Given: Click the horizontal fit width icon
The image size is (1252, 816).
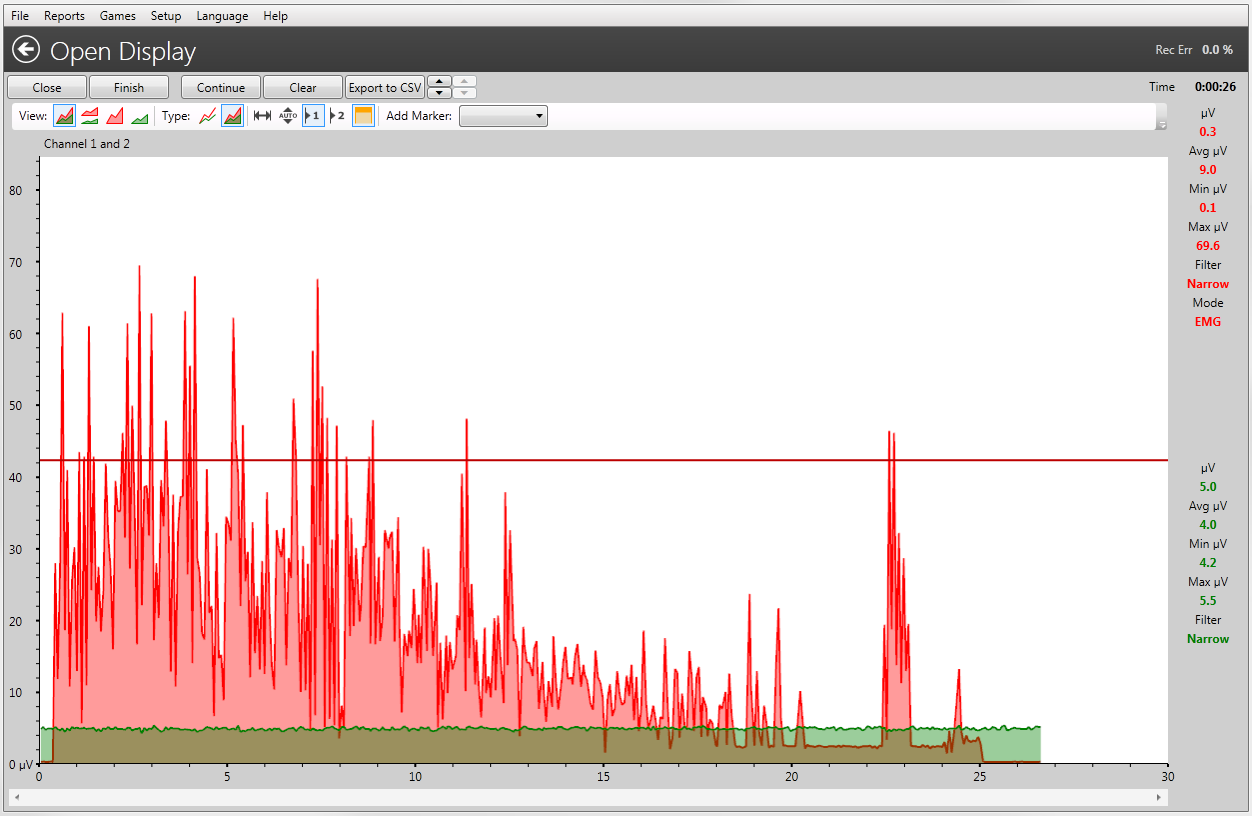Looking at the screenshot, I should 262,116.
